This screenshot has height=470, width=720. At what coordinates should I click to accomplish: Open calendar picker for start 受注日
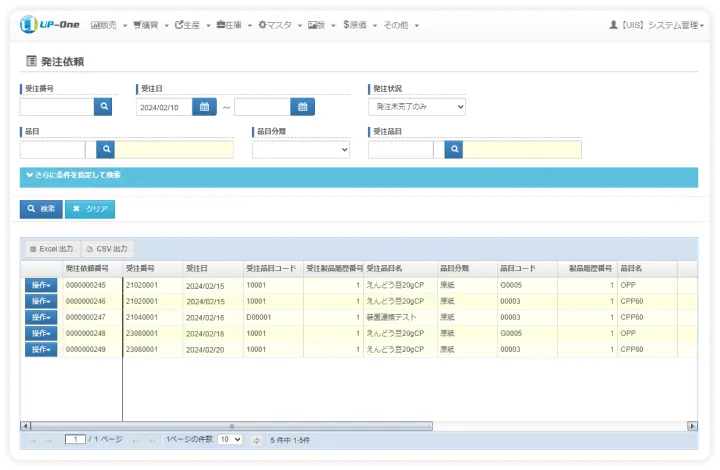pos(203,106)
